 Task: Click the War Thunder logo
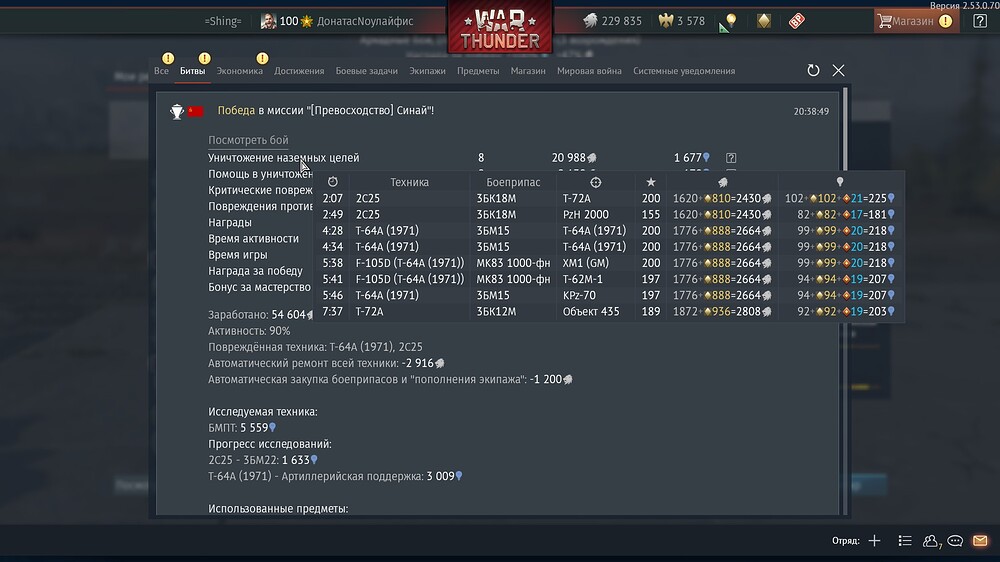point(500,27)
